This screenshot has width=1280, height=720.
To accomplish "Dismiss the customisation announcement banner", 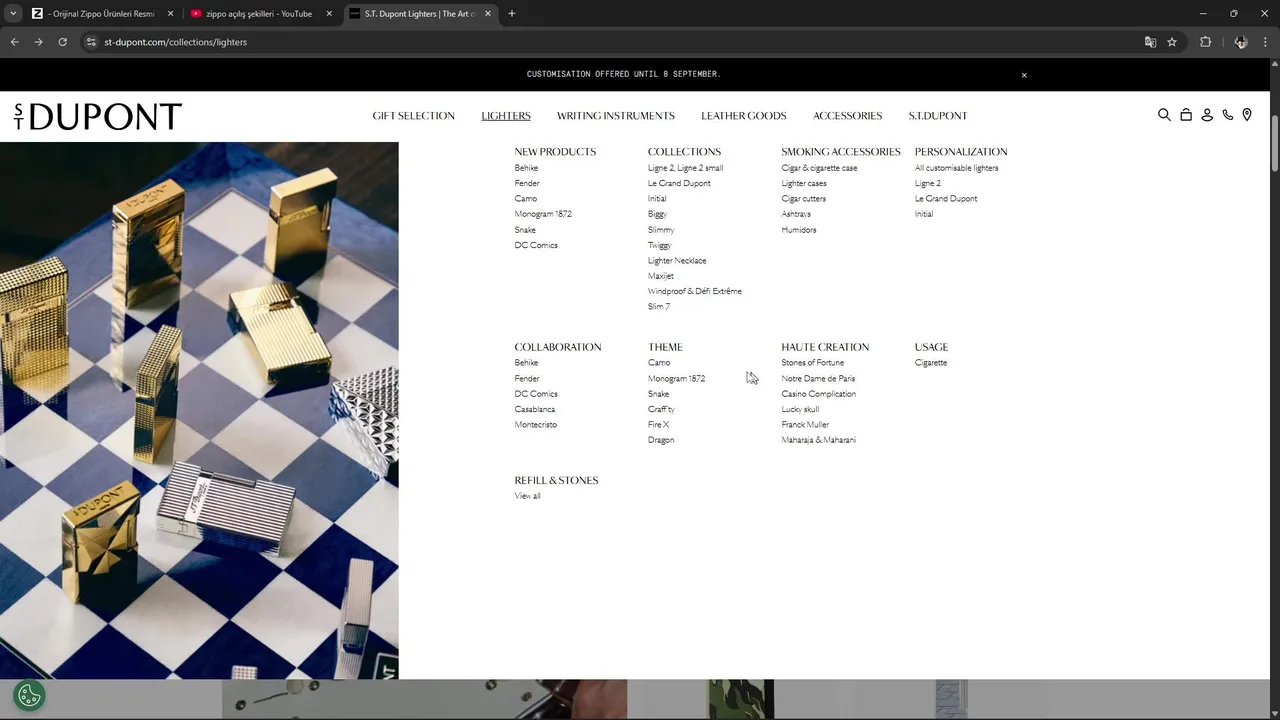I will 1024,75.
